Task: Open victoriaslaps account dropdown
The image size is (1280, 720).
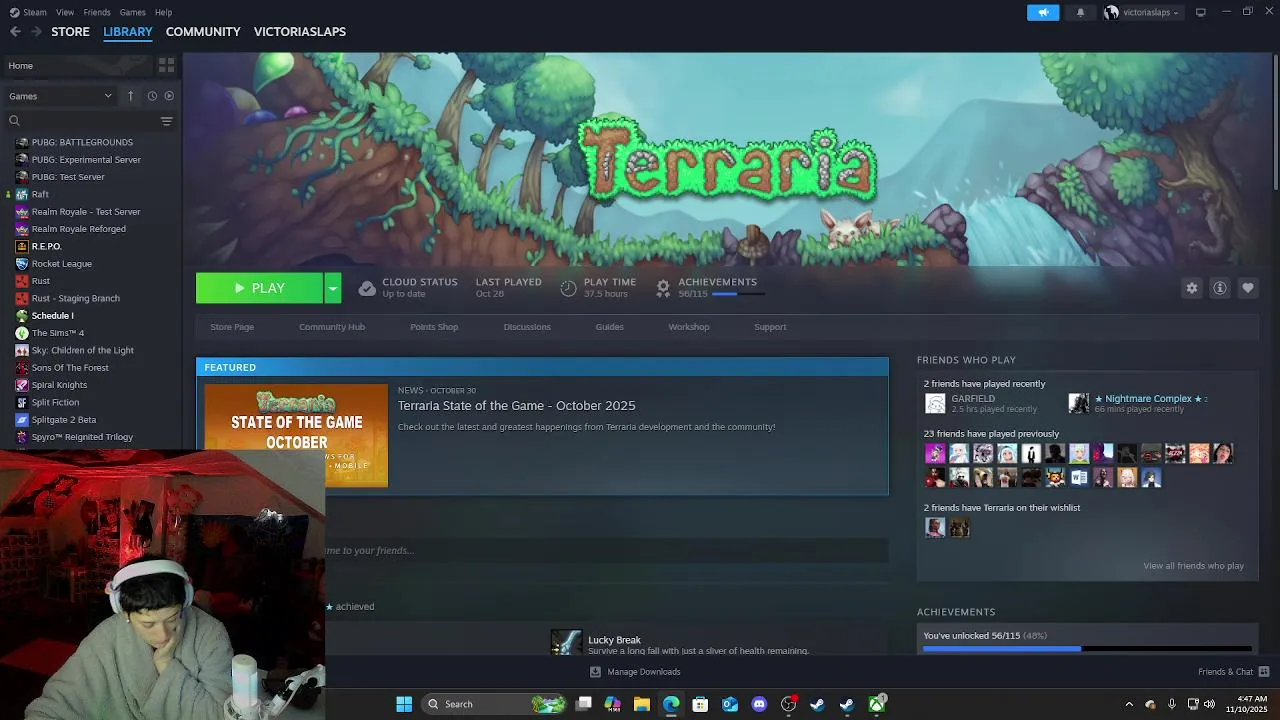Action: click(x=1142, y=12)
